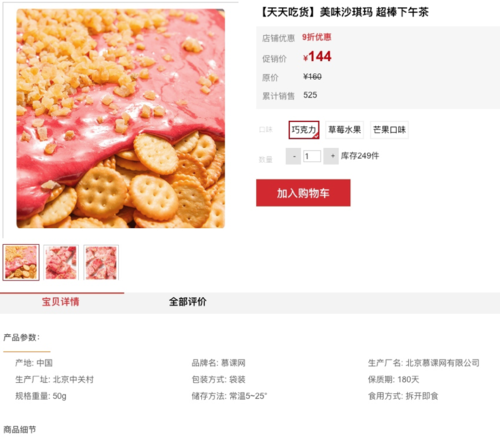Click the 库存249件 stock text
Viewport: 500px width, 439px height.
pos(360,156)
